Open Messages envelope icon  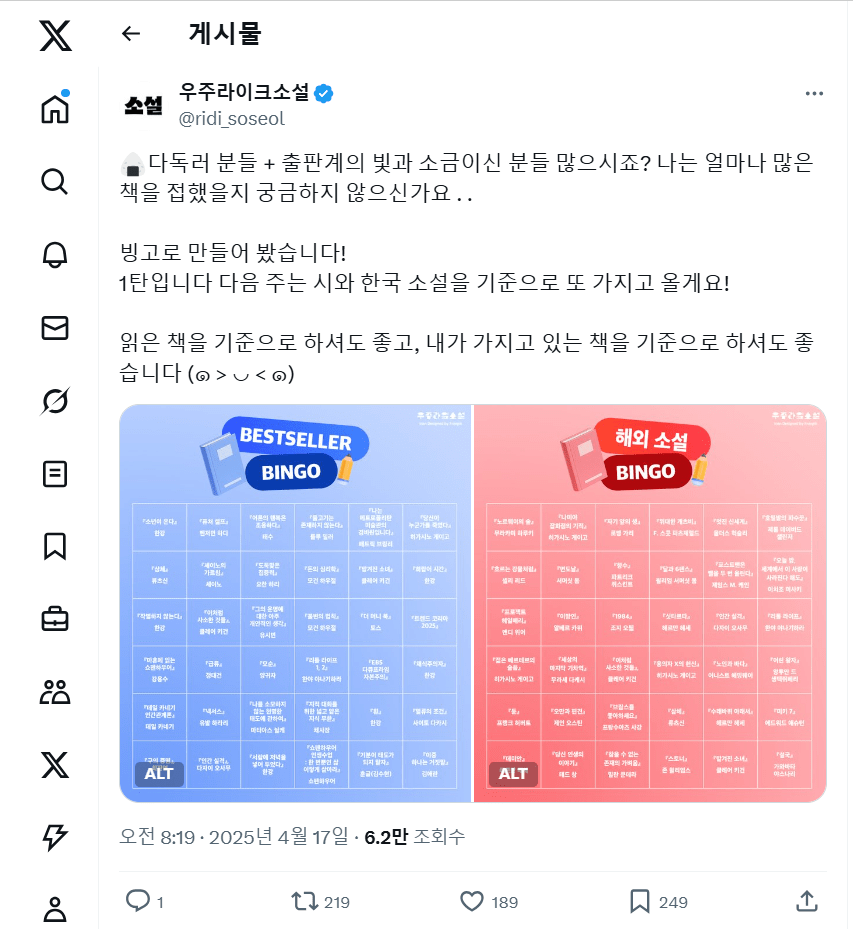(x=55, y=327)
